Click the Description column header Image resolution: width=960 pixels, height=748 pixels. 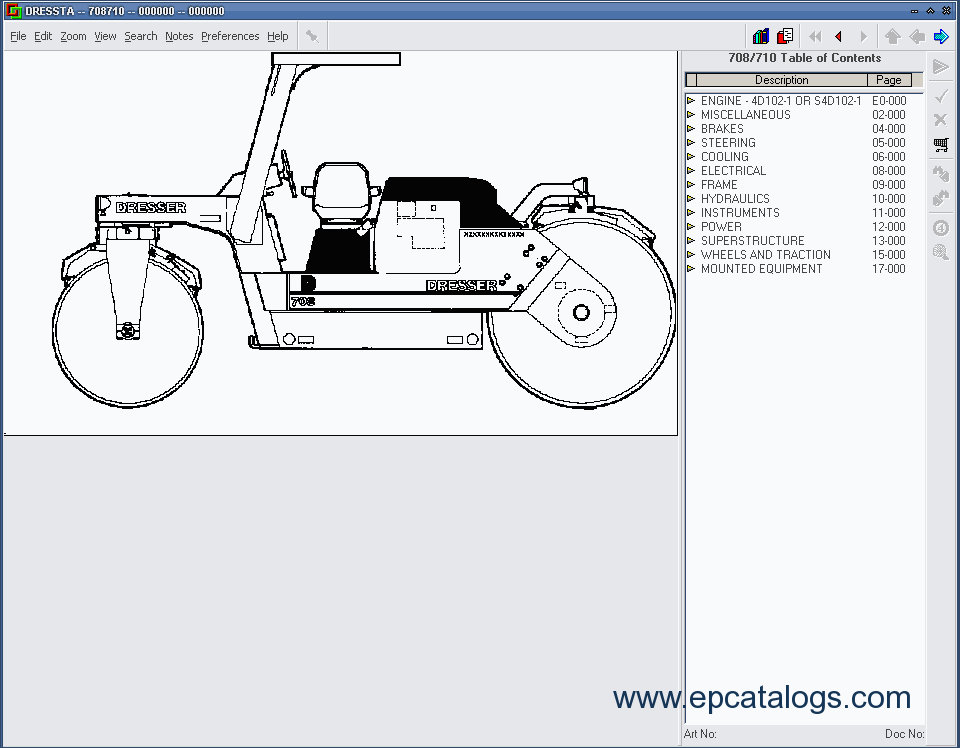point(781,80)
